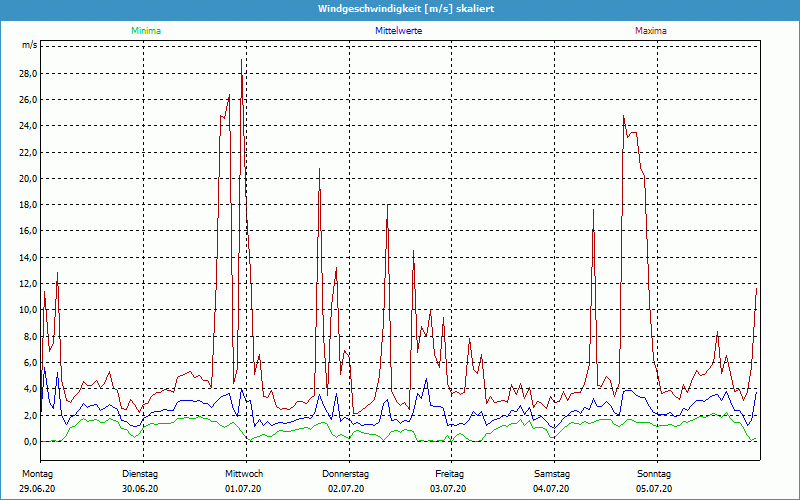Click the date 01.07.20

click(x=243, y=489)
